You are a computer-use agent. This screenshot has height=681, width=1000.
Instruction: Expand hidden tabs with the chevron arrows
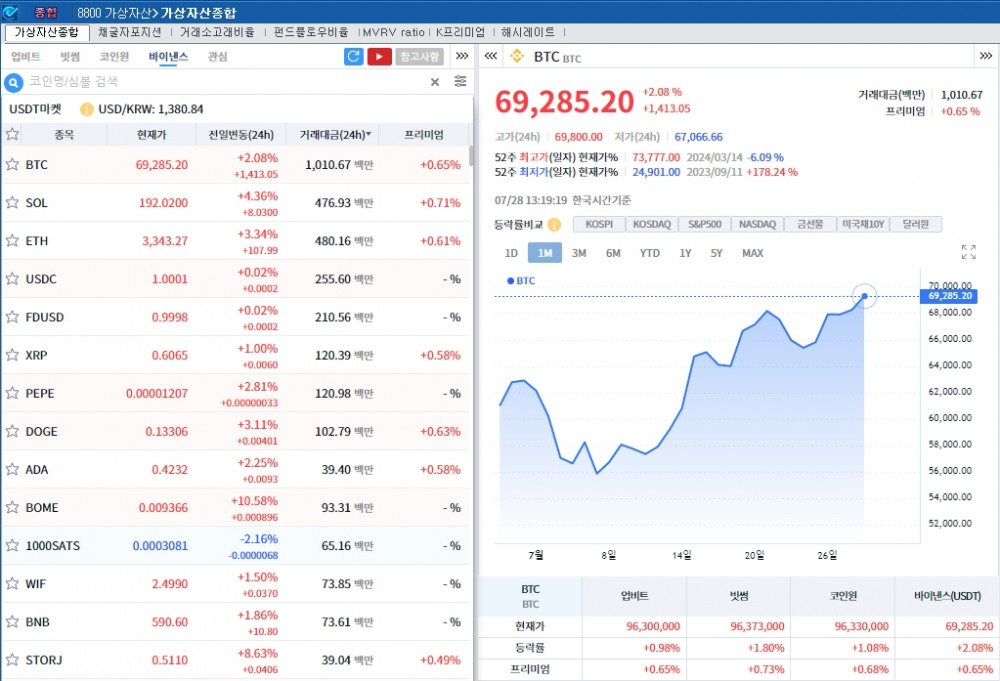click(461, 57)
